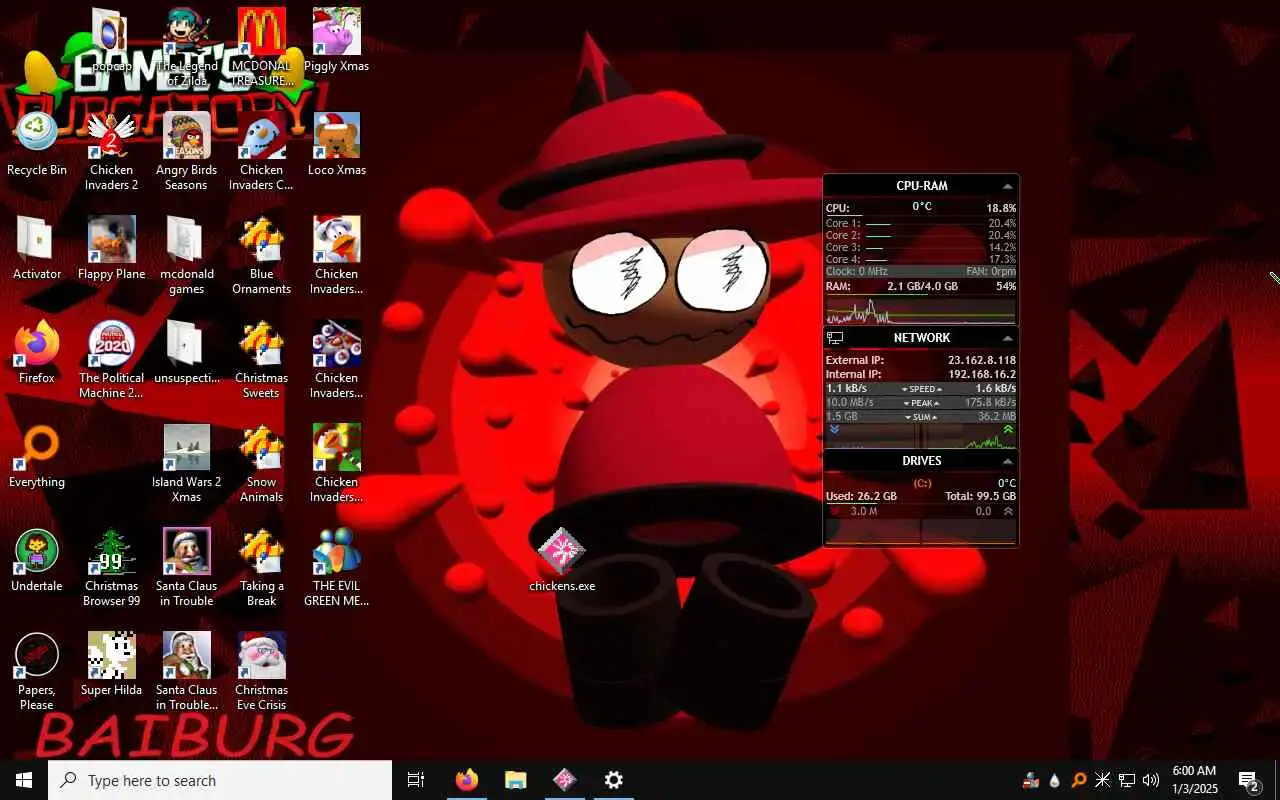Select the Christmas Eve Crisis shortcut

[262, 671]
